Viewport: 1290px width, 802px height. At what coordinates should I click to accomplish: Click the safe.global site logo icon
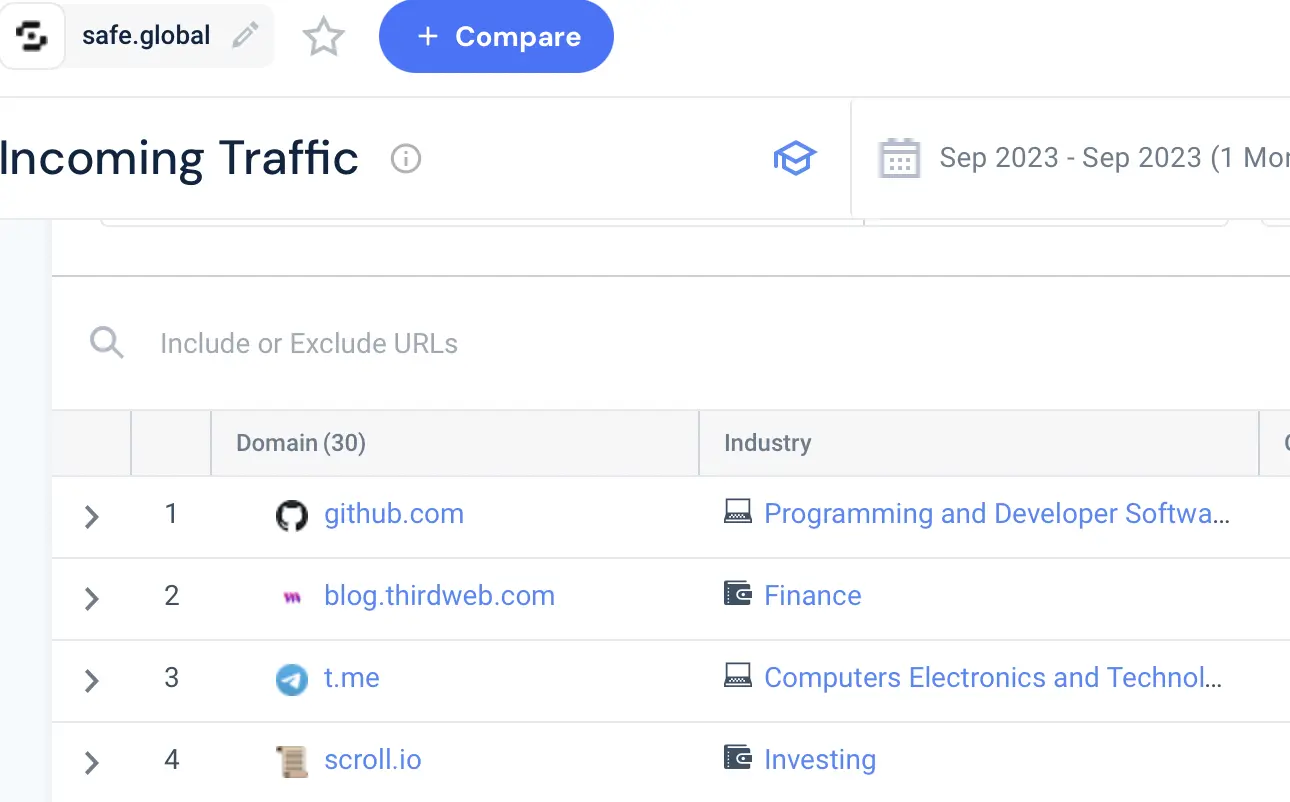pyautogui.click(x=32, y=38)
